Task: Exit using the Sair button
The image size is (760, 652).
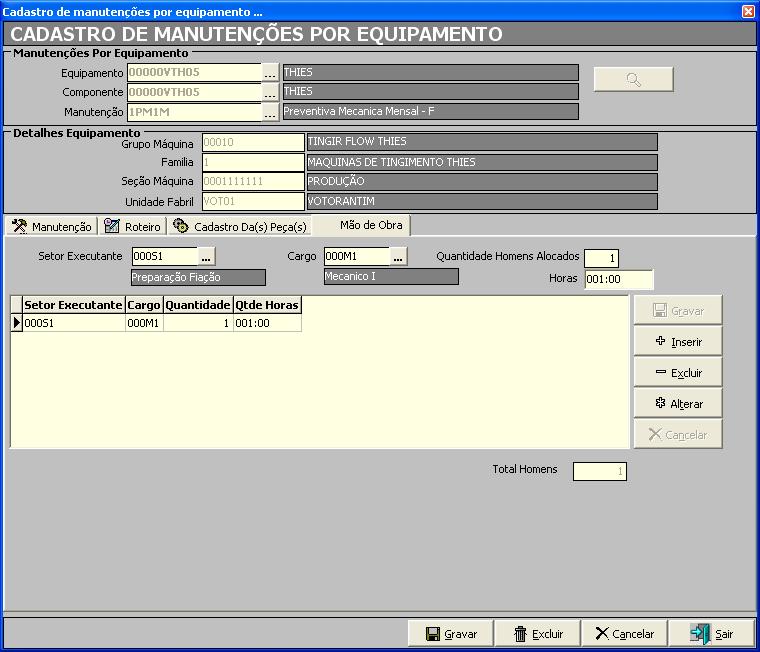Action: (x=712, y=634)
